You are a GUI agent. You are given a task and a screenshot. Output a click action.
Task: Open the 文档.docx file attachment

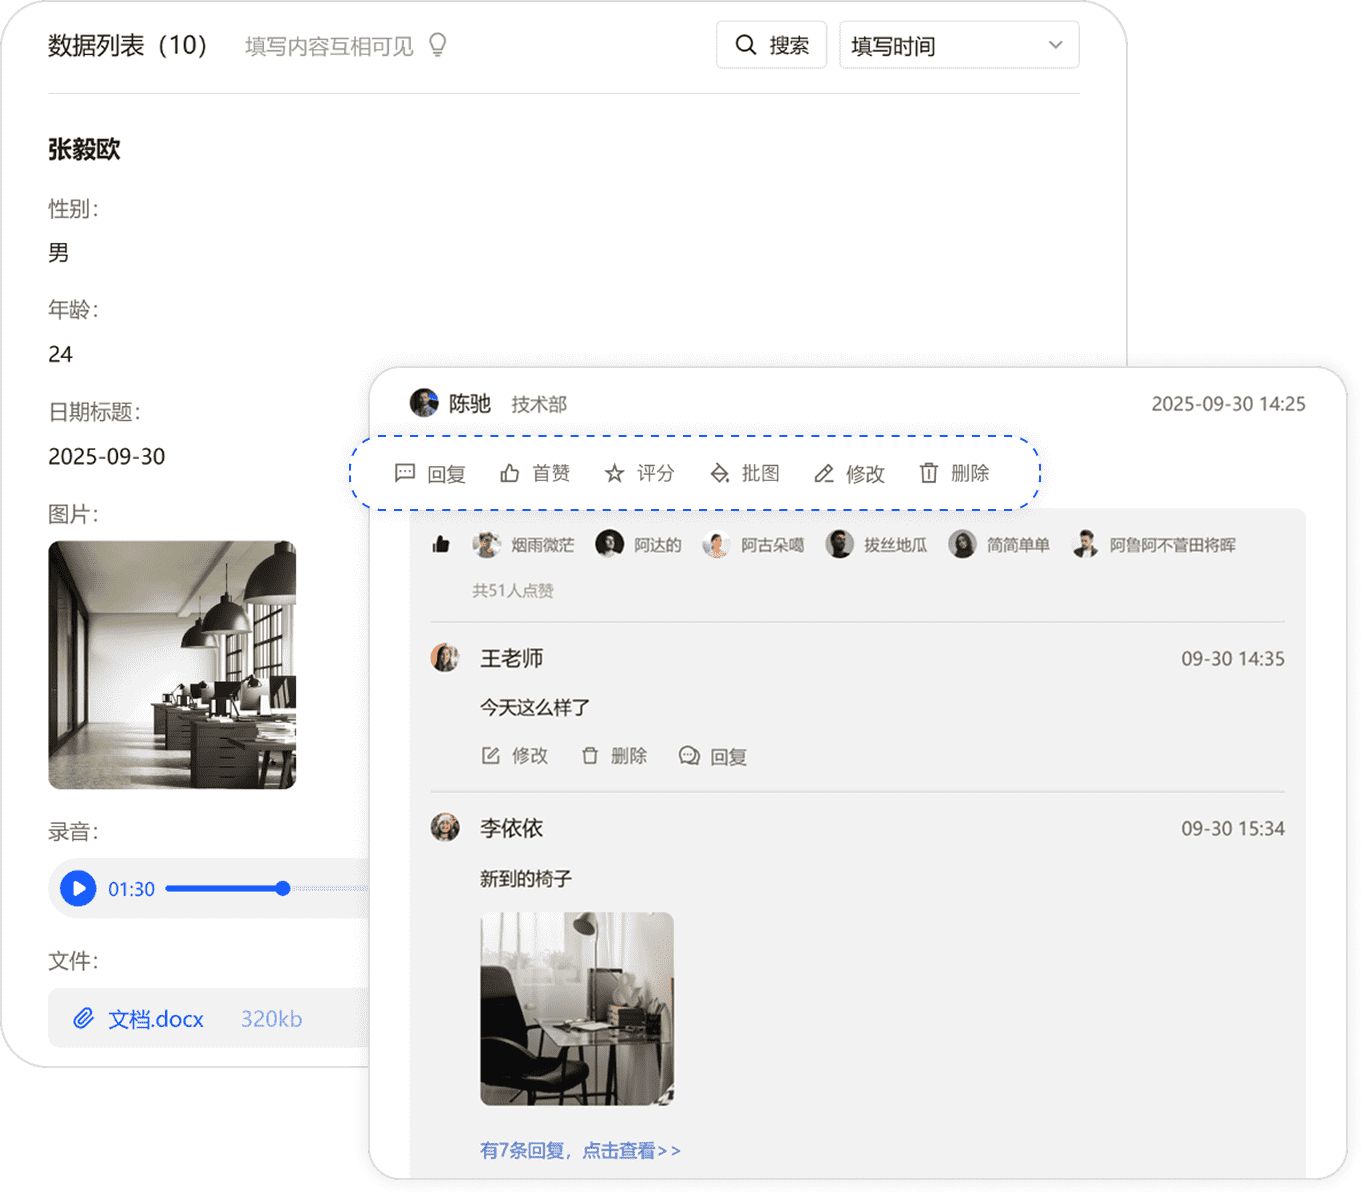point(156,1019)
